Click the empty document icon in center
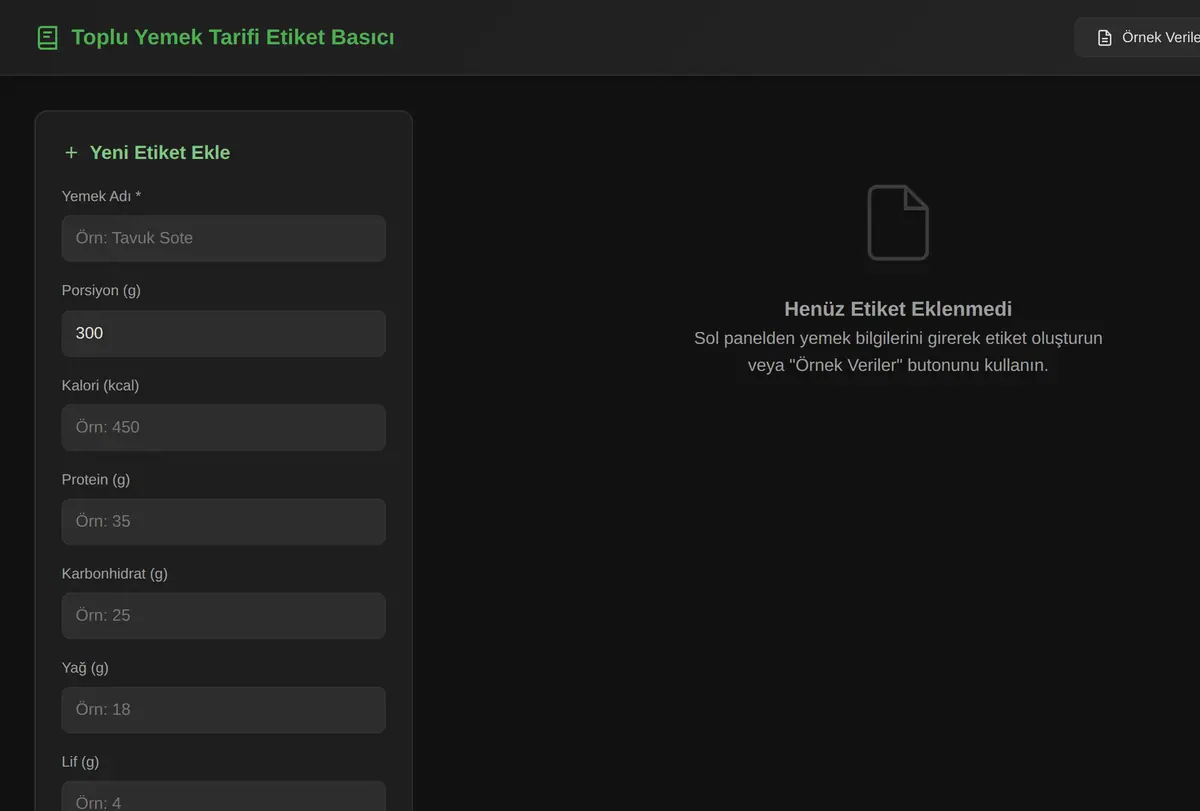Screen dimensions: 1200x811 pyautogui.click(x=898, y=222)
